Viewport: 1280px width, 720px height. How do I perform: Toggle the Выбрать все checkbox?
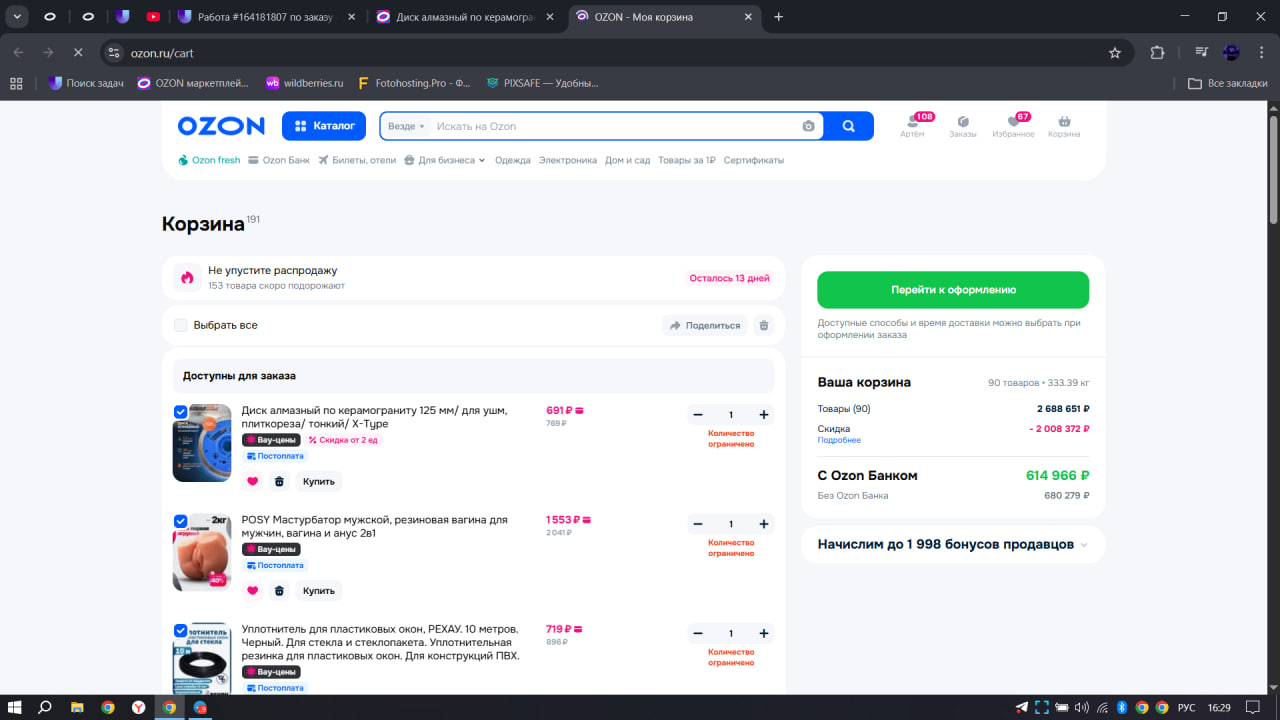(181, 325)
